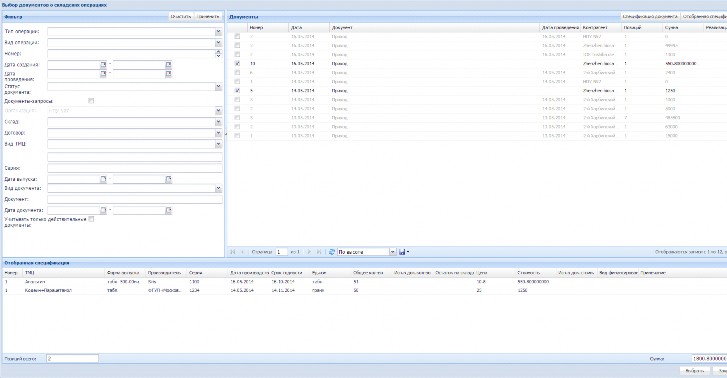Collapse the filter panel using splitter arrow
Image resolution: width=727 pixels, height=378 pixels.
(x=225, y=134)
